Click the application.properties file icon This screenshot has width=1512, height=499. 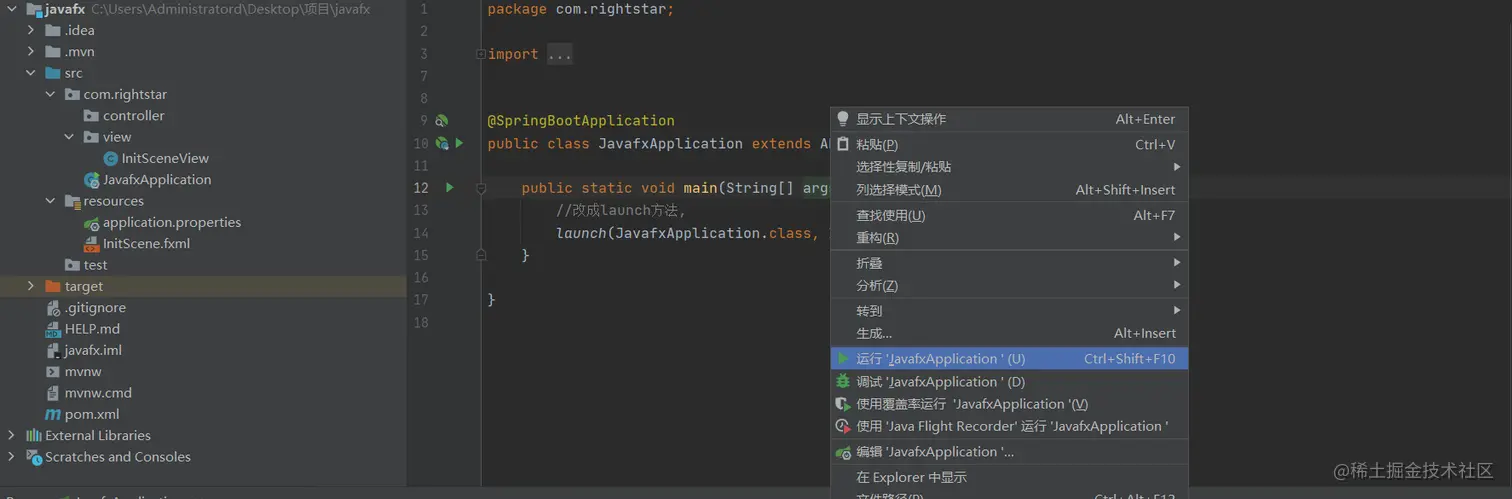[x=92, y=223]
